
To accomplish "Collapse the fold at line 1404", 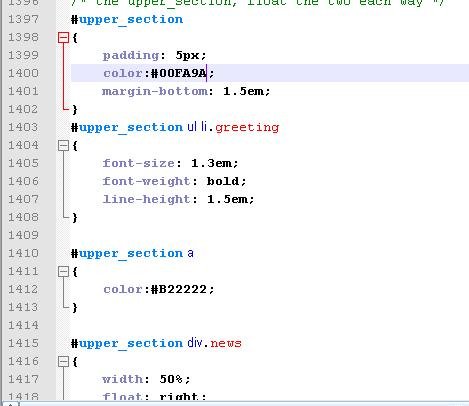I will [63, 145].
